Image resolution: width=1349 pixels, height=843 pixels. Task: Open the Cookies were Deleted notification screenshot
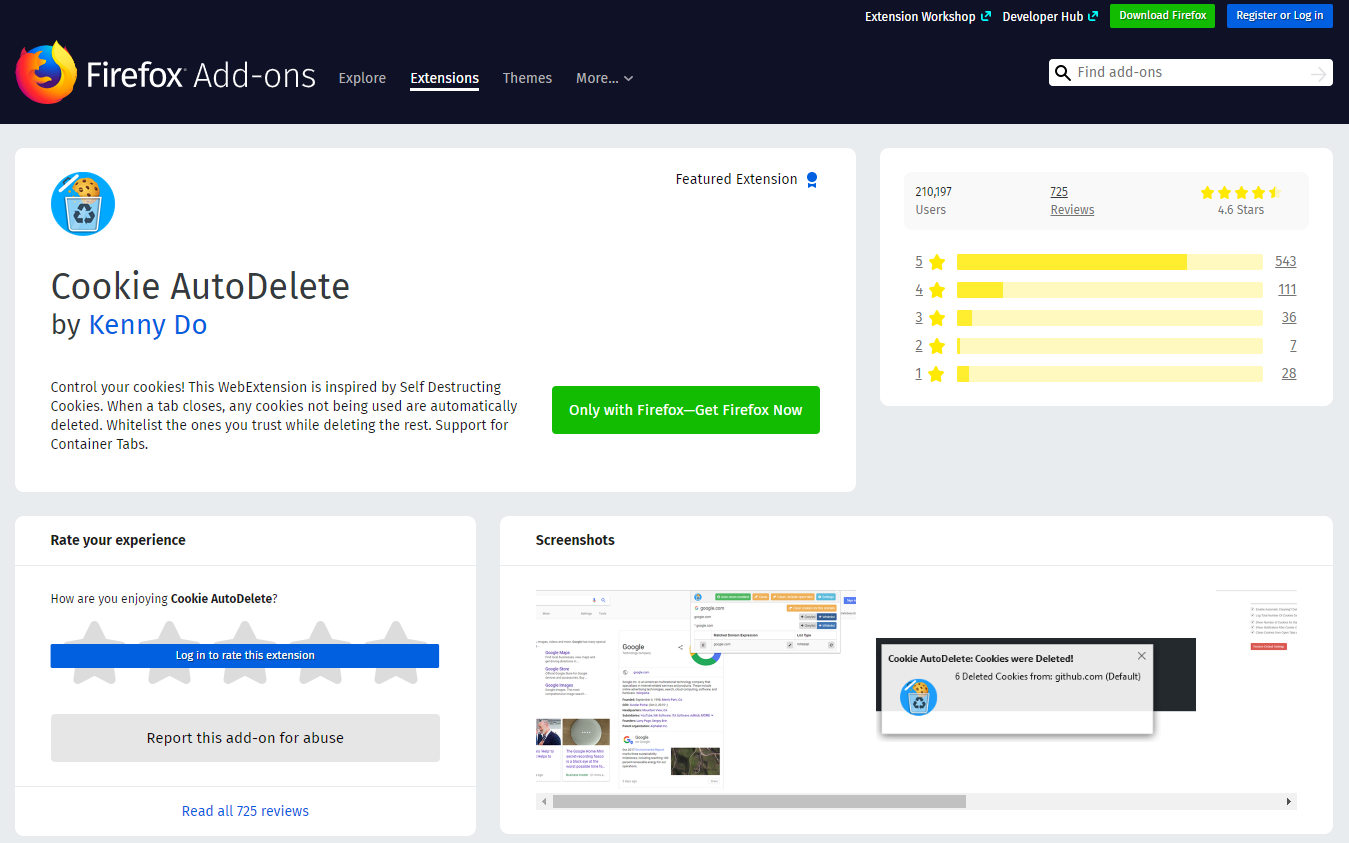[1036, 690]
